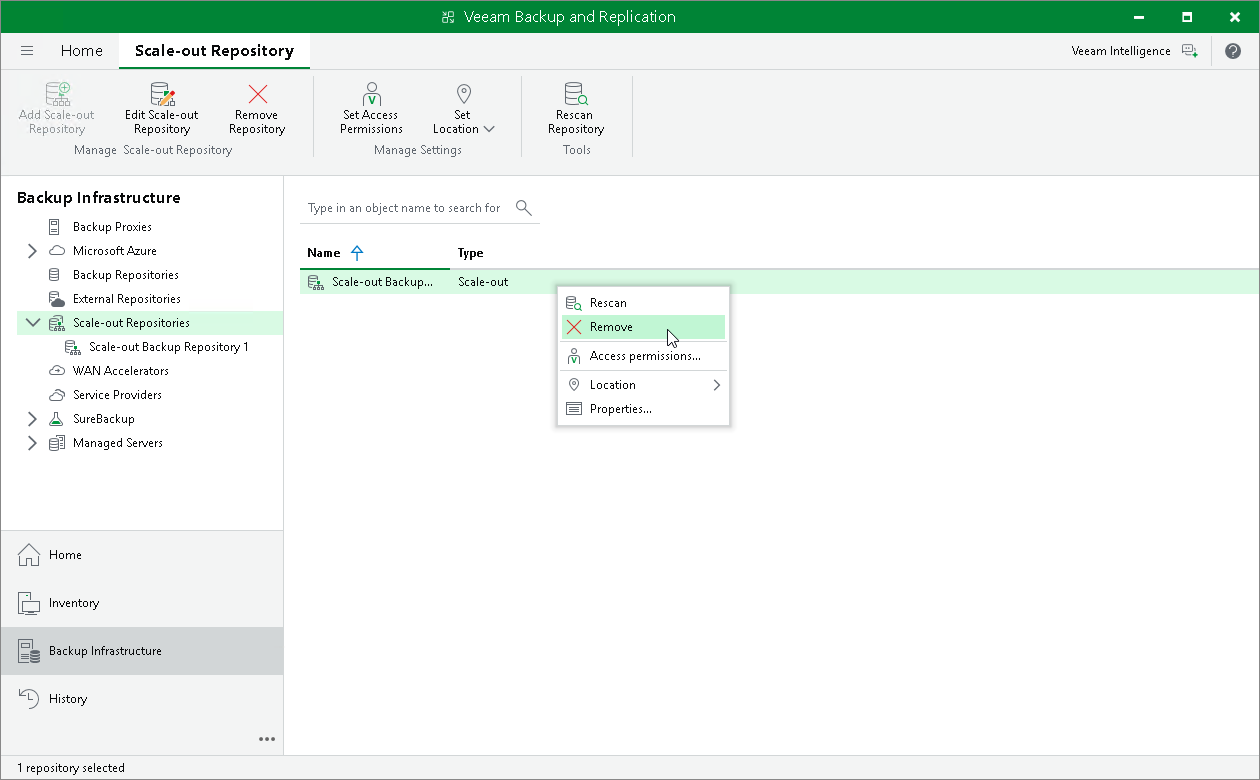Screen dimensions: 1260x780
Task: Click the Managed Servers icon
Action: (x=56, y=443)
